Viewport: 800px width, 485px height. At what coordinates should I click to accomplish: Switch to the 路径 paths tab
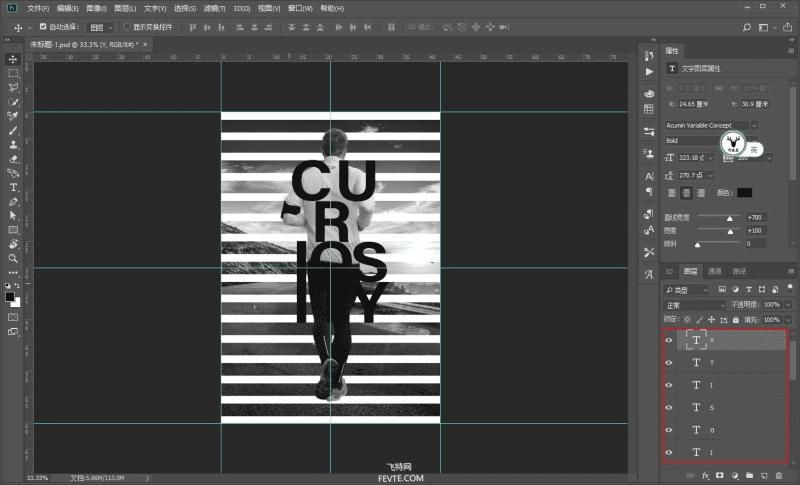pos(739,271)
